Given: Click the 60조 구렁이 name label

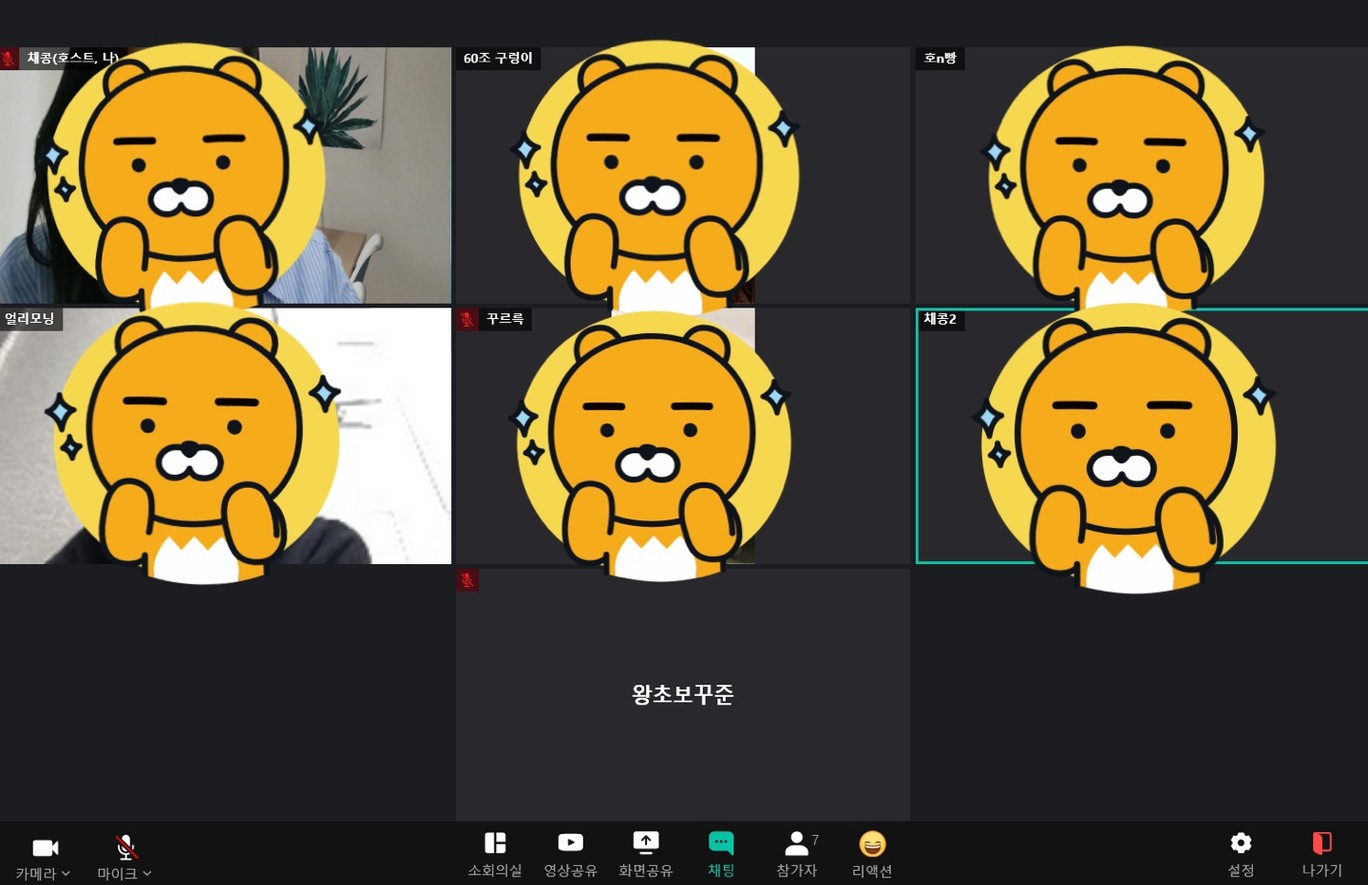Looking at the screenshot, I should pos(498,58).
